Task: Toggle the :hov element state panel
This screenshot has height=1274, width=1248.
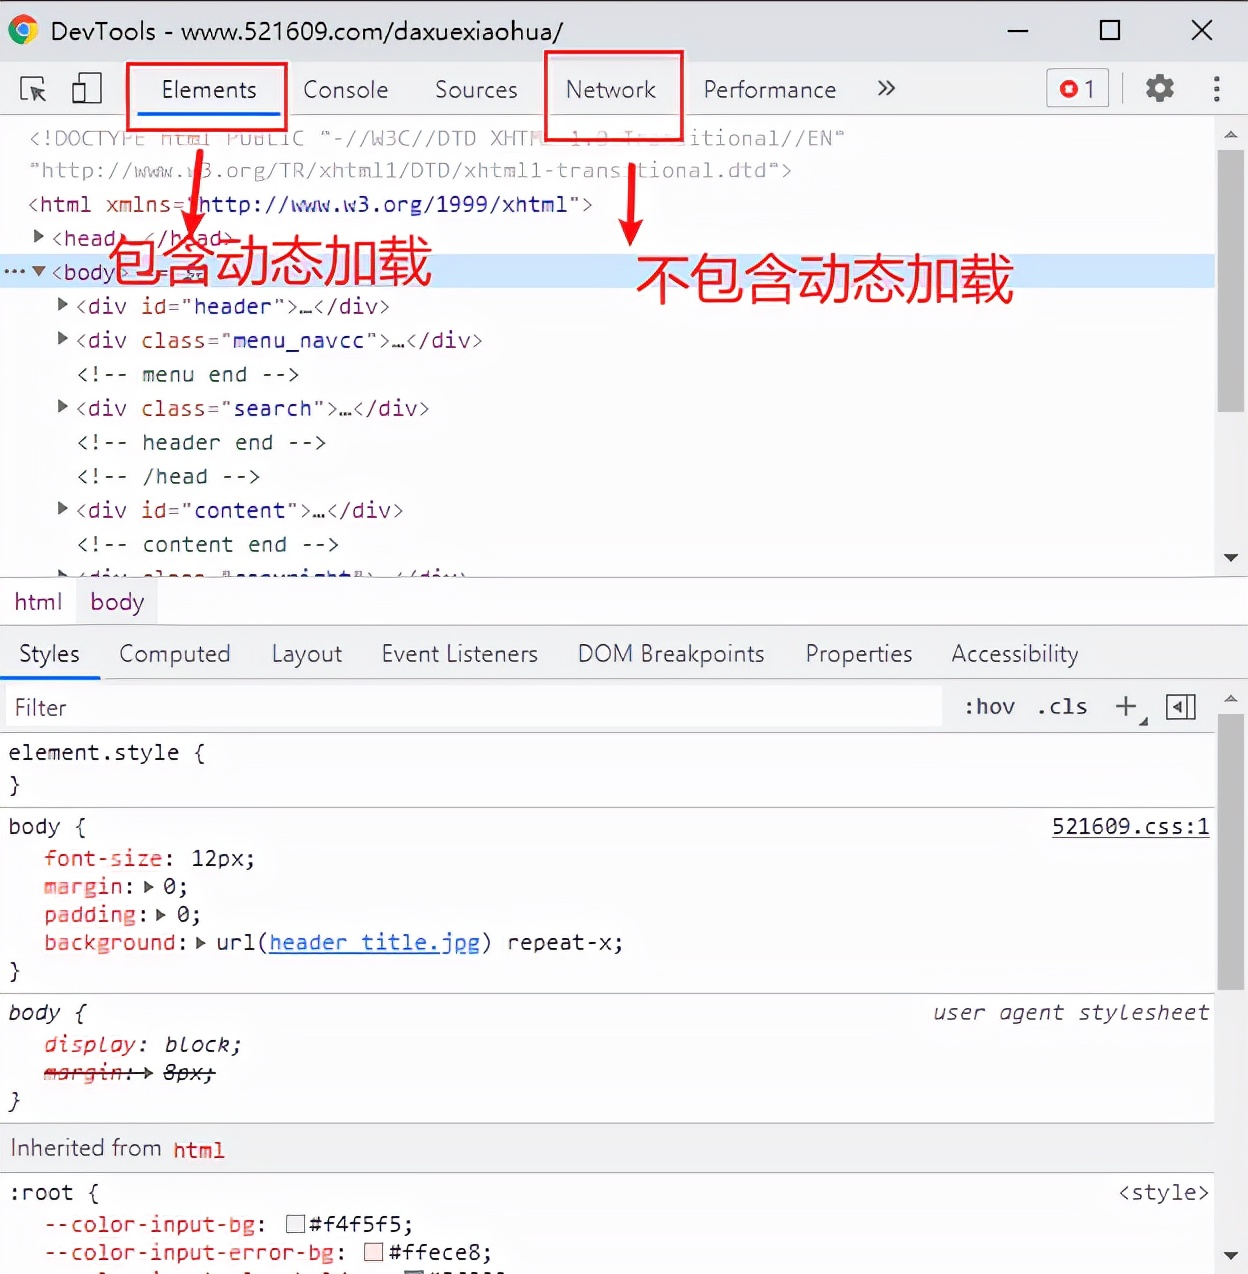Action: coord(989,707)
